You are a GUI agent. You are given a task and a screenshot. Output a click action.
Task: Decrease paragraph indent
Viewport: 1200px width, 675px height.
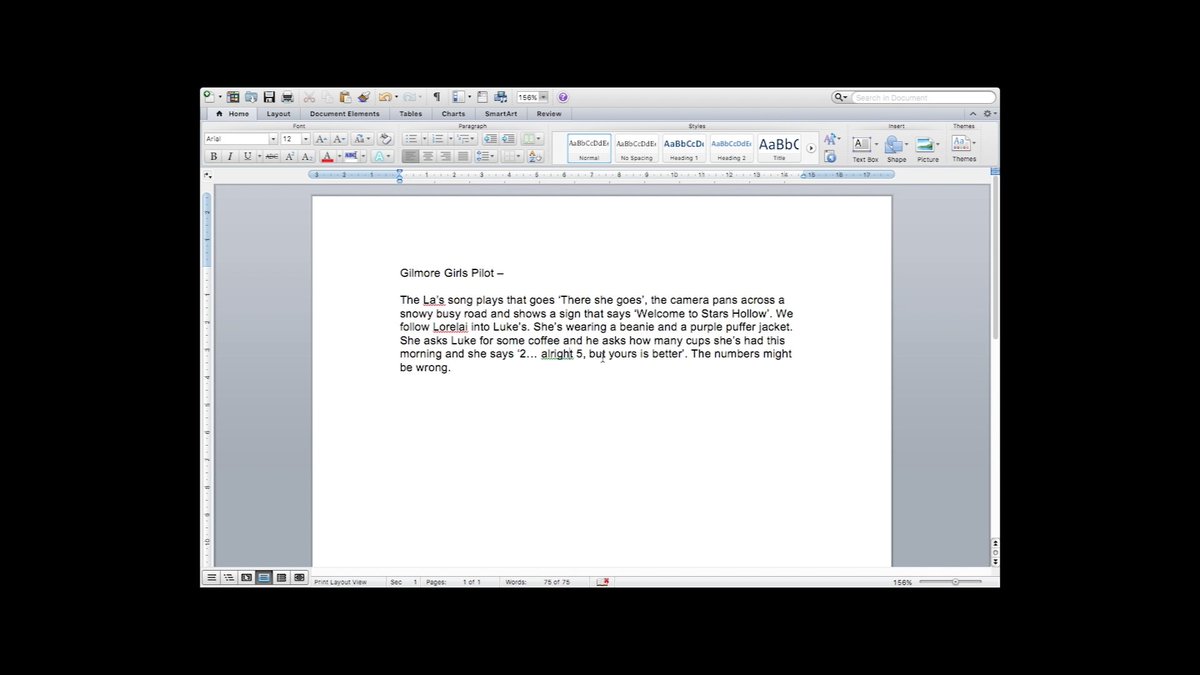490,139
